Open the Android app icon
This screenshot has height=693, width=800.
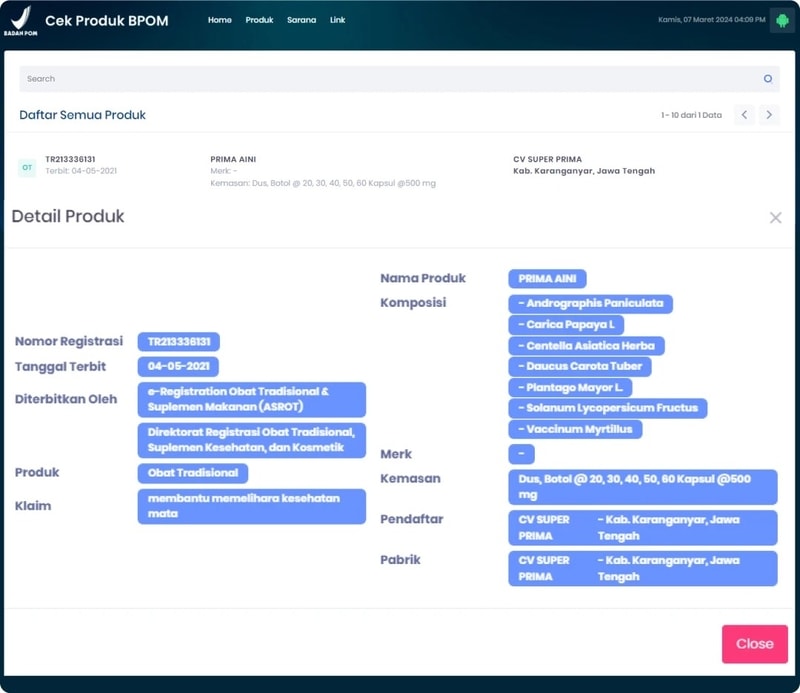tap(782, 20)
